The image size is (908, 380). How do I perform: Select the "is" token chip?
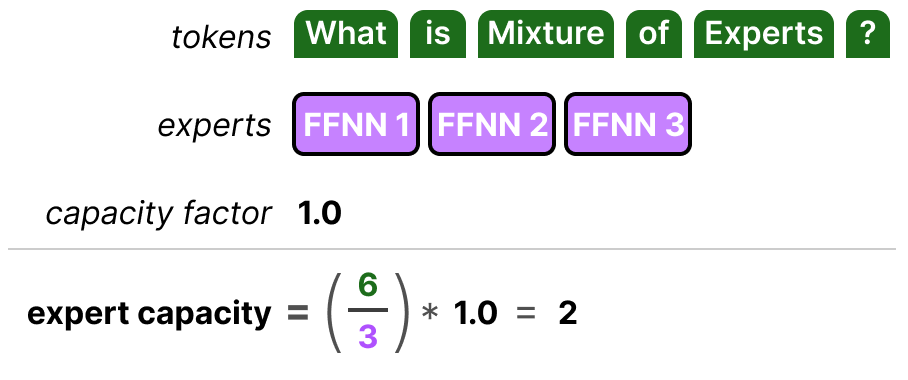coord(438,34)
